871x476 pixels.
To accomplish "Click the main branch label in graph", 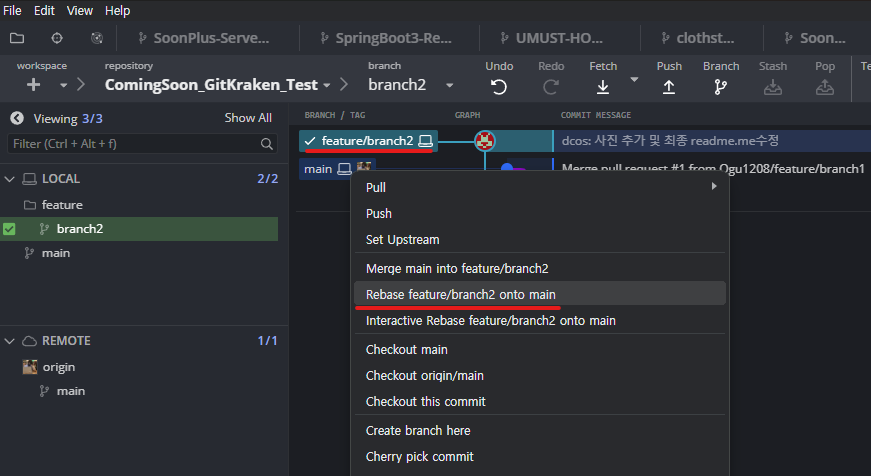I will pyautogui.click(x=337, y=169).
